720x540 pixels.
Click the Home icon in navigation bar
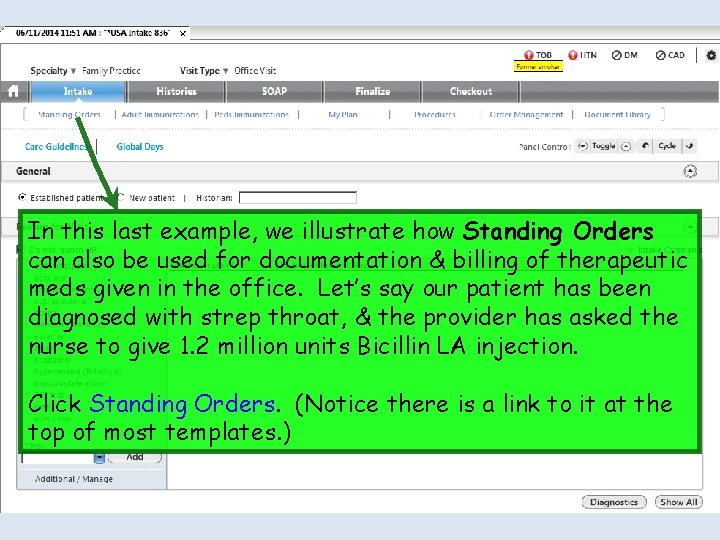tap(13, 91)
